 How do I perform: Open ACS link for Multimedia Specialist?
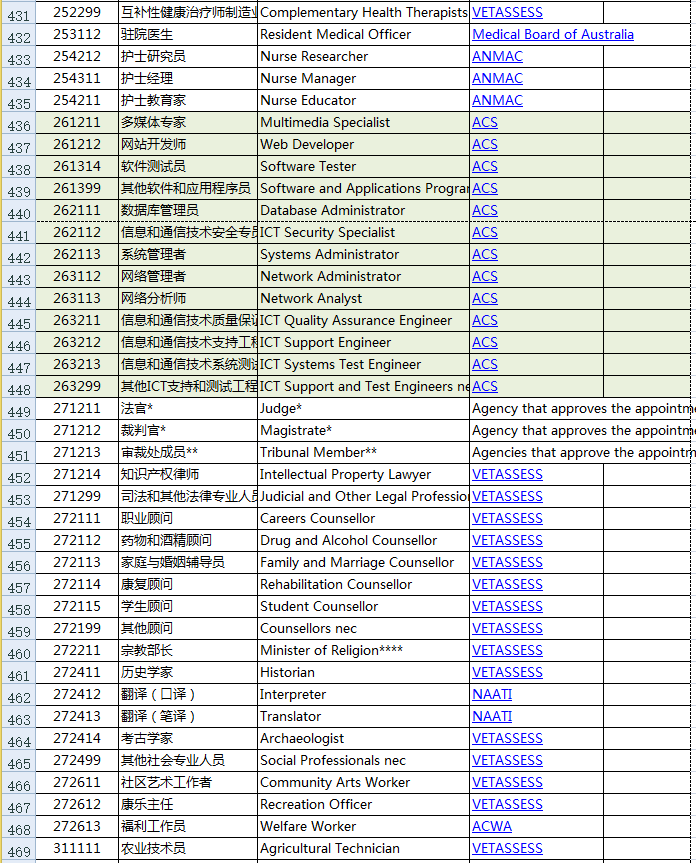point(485,123)
